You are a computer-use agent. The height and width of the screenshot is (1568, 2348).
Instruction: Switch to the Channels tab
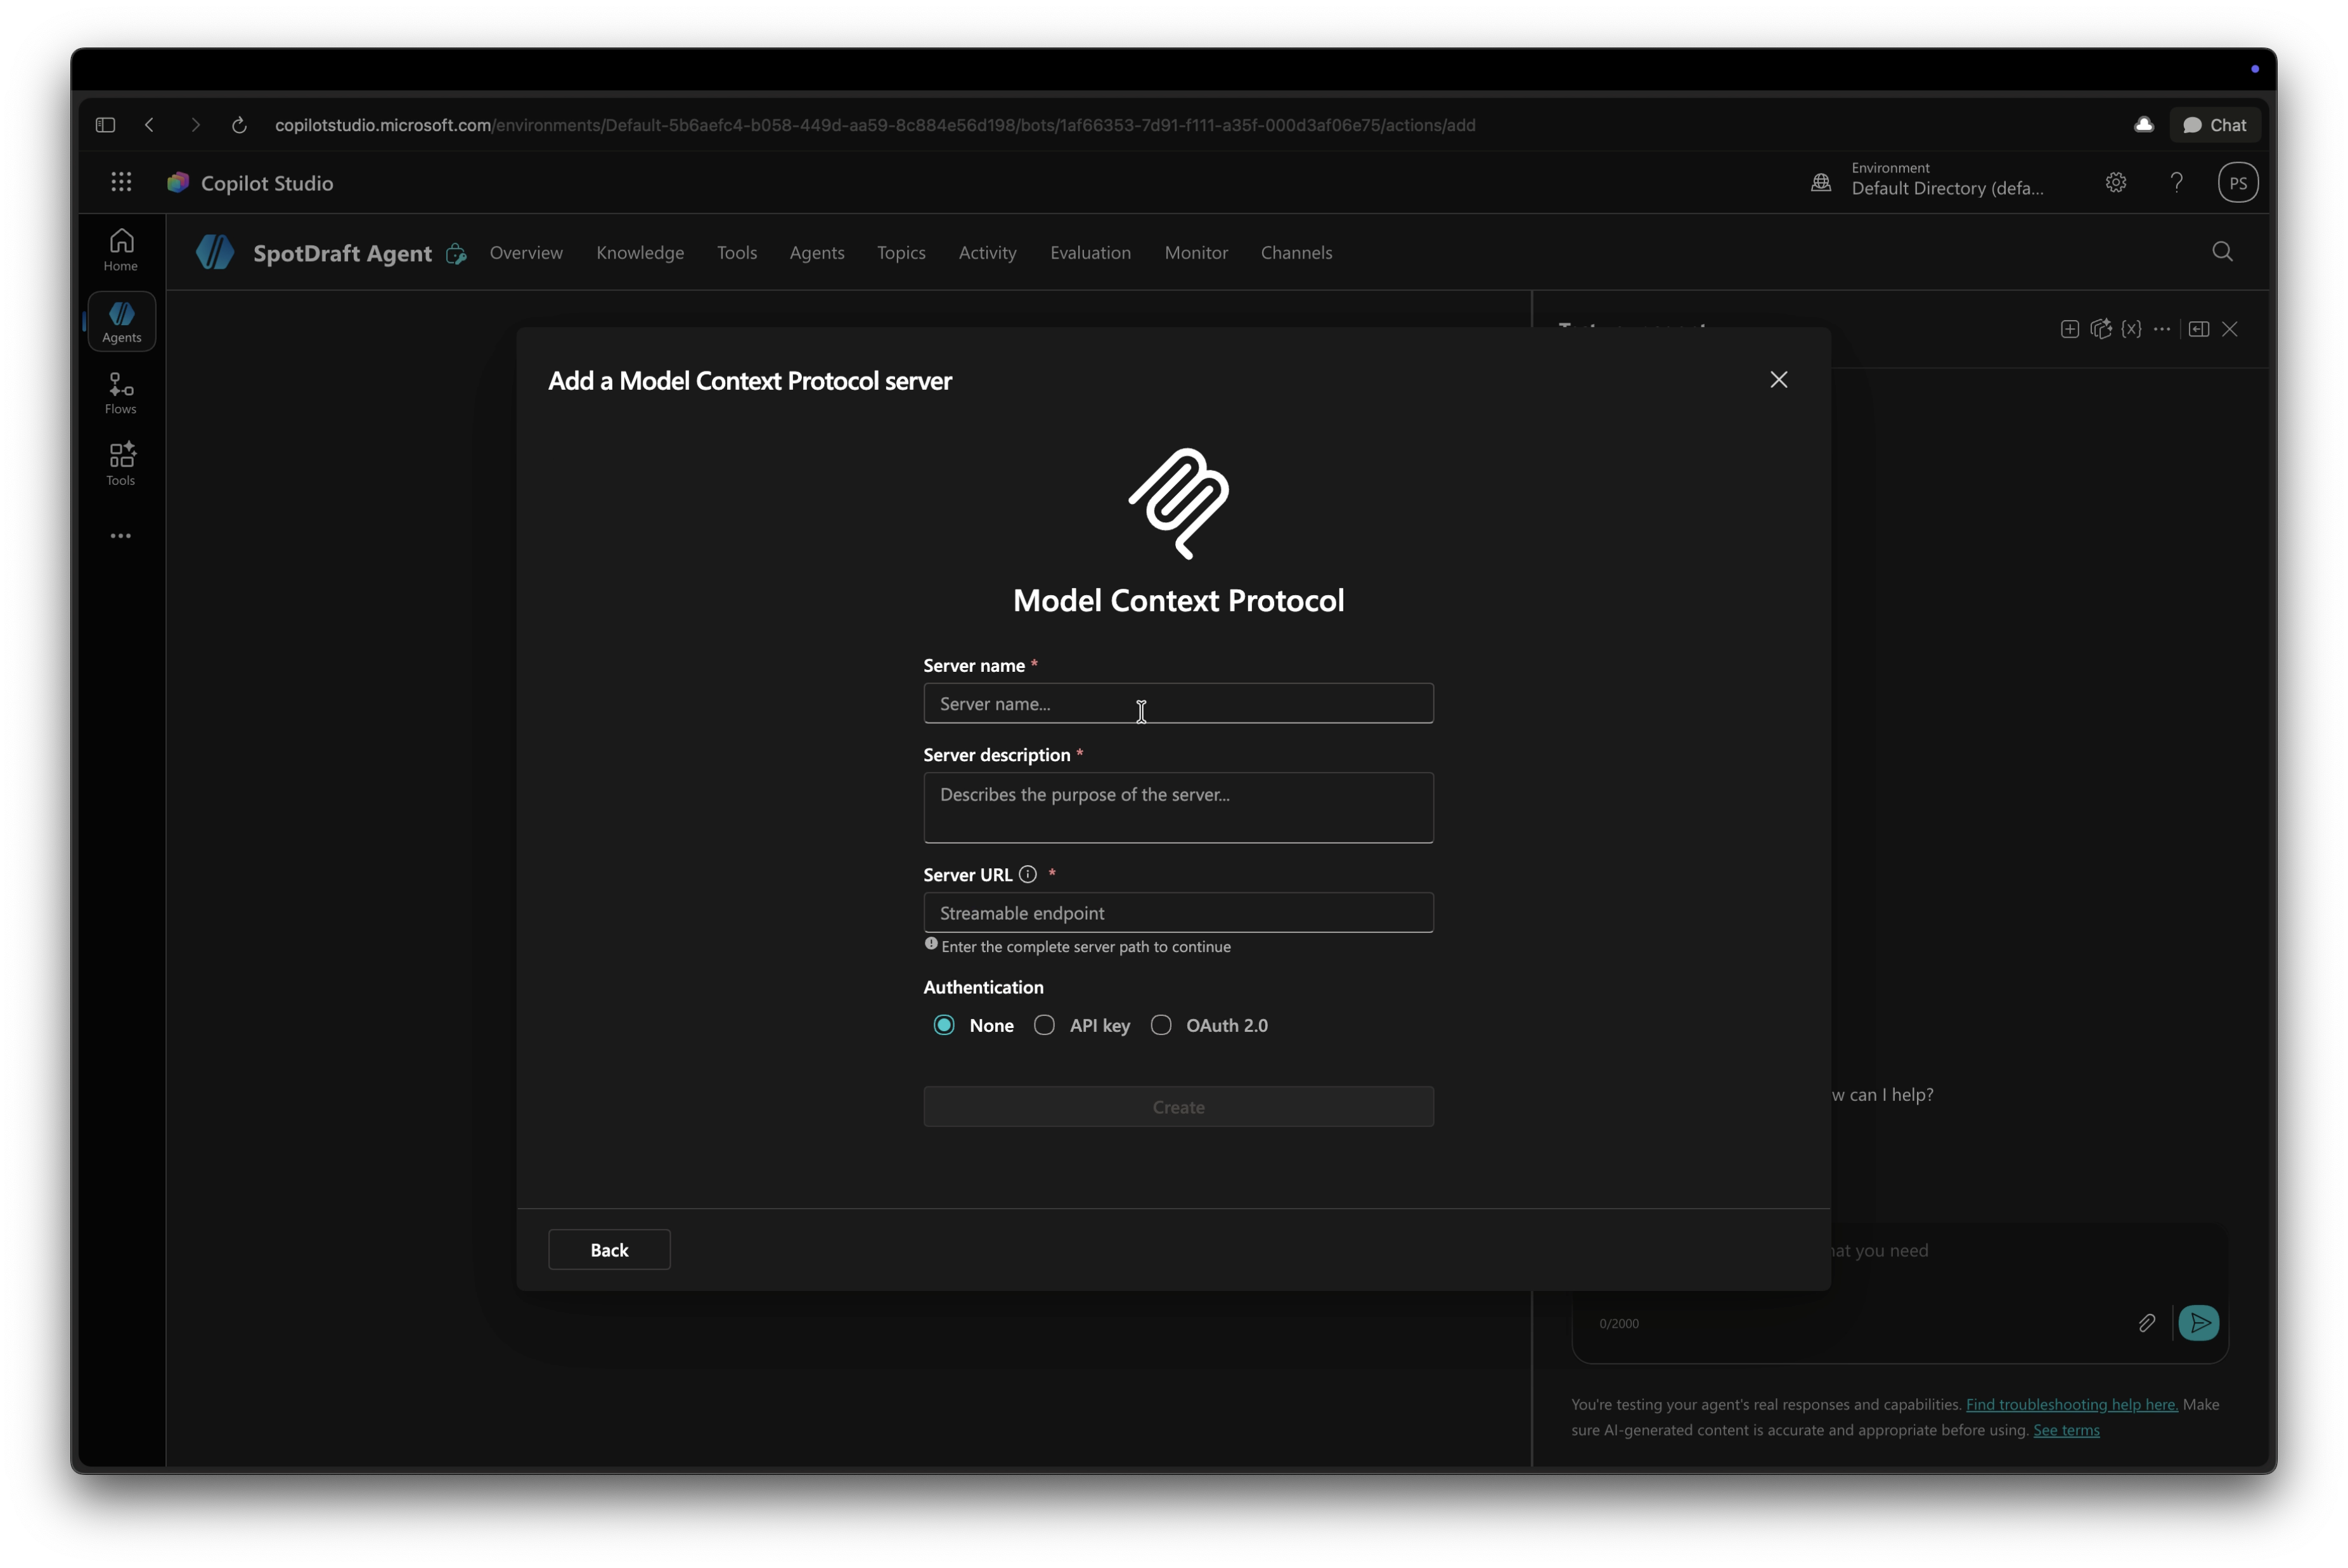click(x=1296, y=253)
